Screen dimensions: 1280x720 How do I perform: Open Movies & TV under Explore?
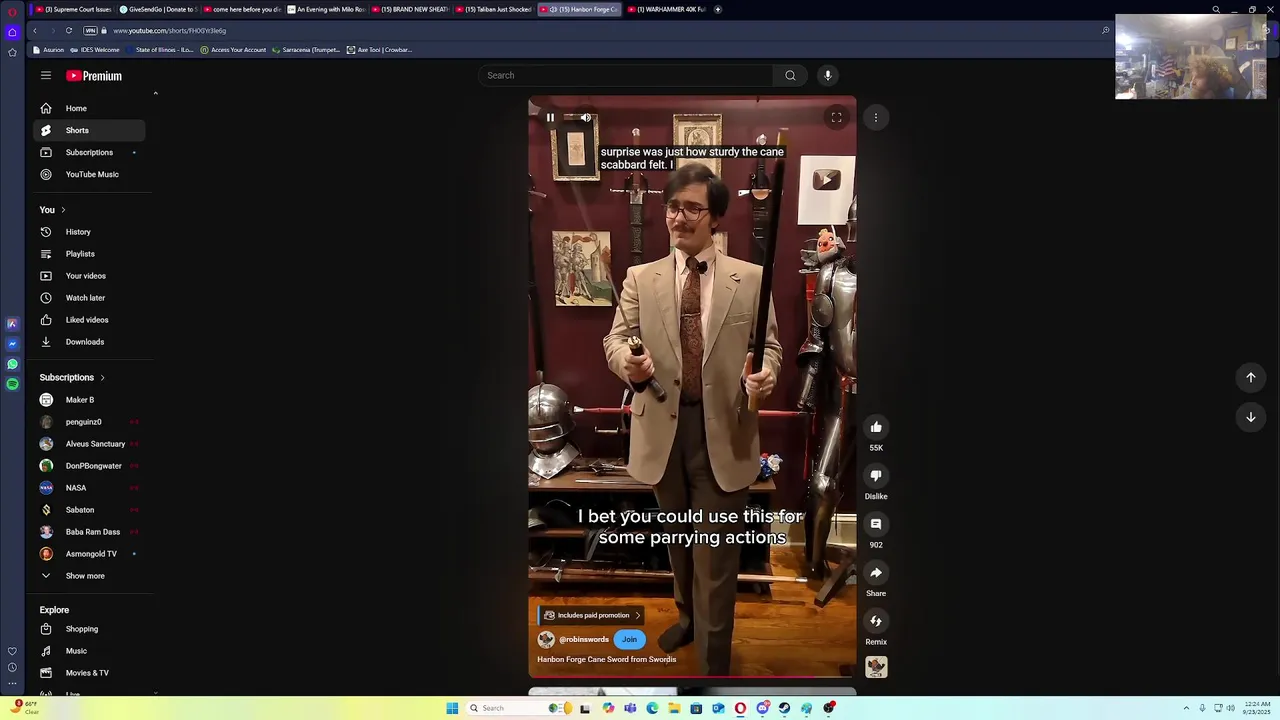[88, 673]
